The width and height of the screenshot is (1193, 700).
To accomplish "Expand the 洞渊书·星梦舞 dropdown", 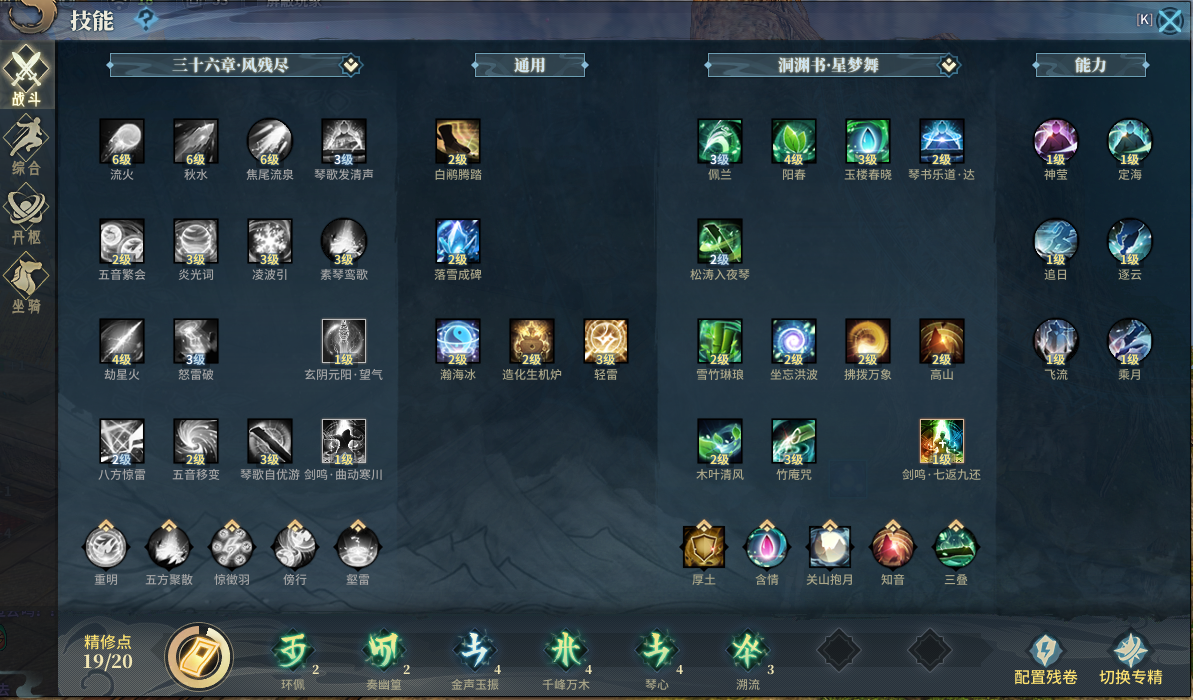I will click(x=949, y=65).
